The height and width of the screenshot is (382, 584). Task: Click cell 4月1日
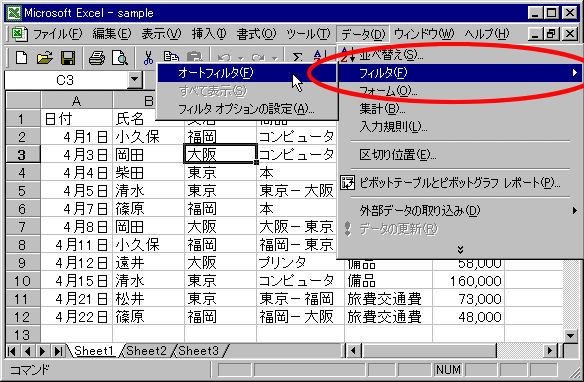tap(76, 137)
